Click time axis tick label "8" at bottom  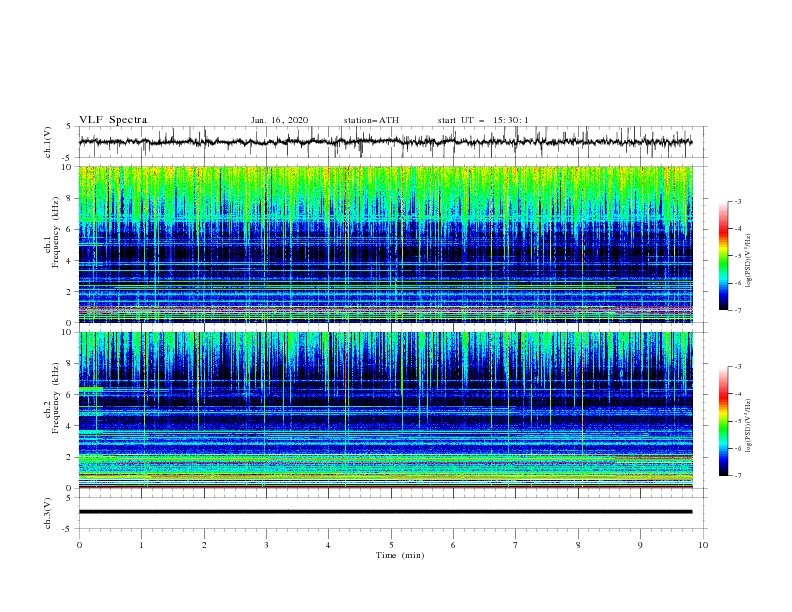click(578, 545)
